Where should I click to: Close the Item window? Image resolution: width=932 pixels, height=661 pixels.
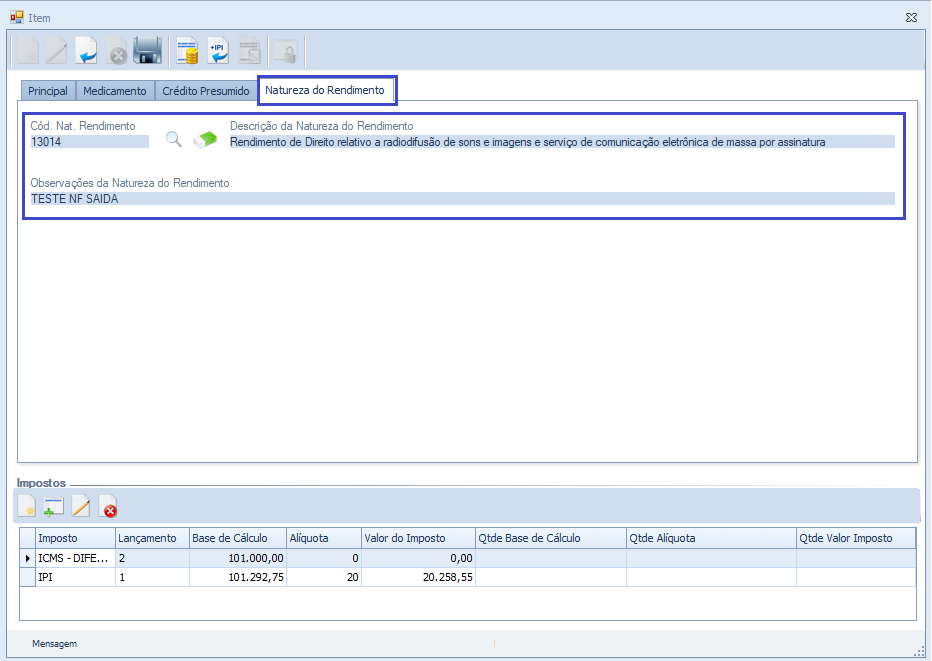click(x=911, y=17)
